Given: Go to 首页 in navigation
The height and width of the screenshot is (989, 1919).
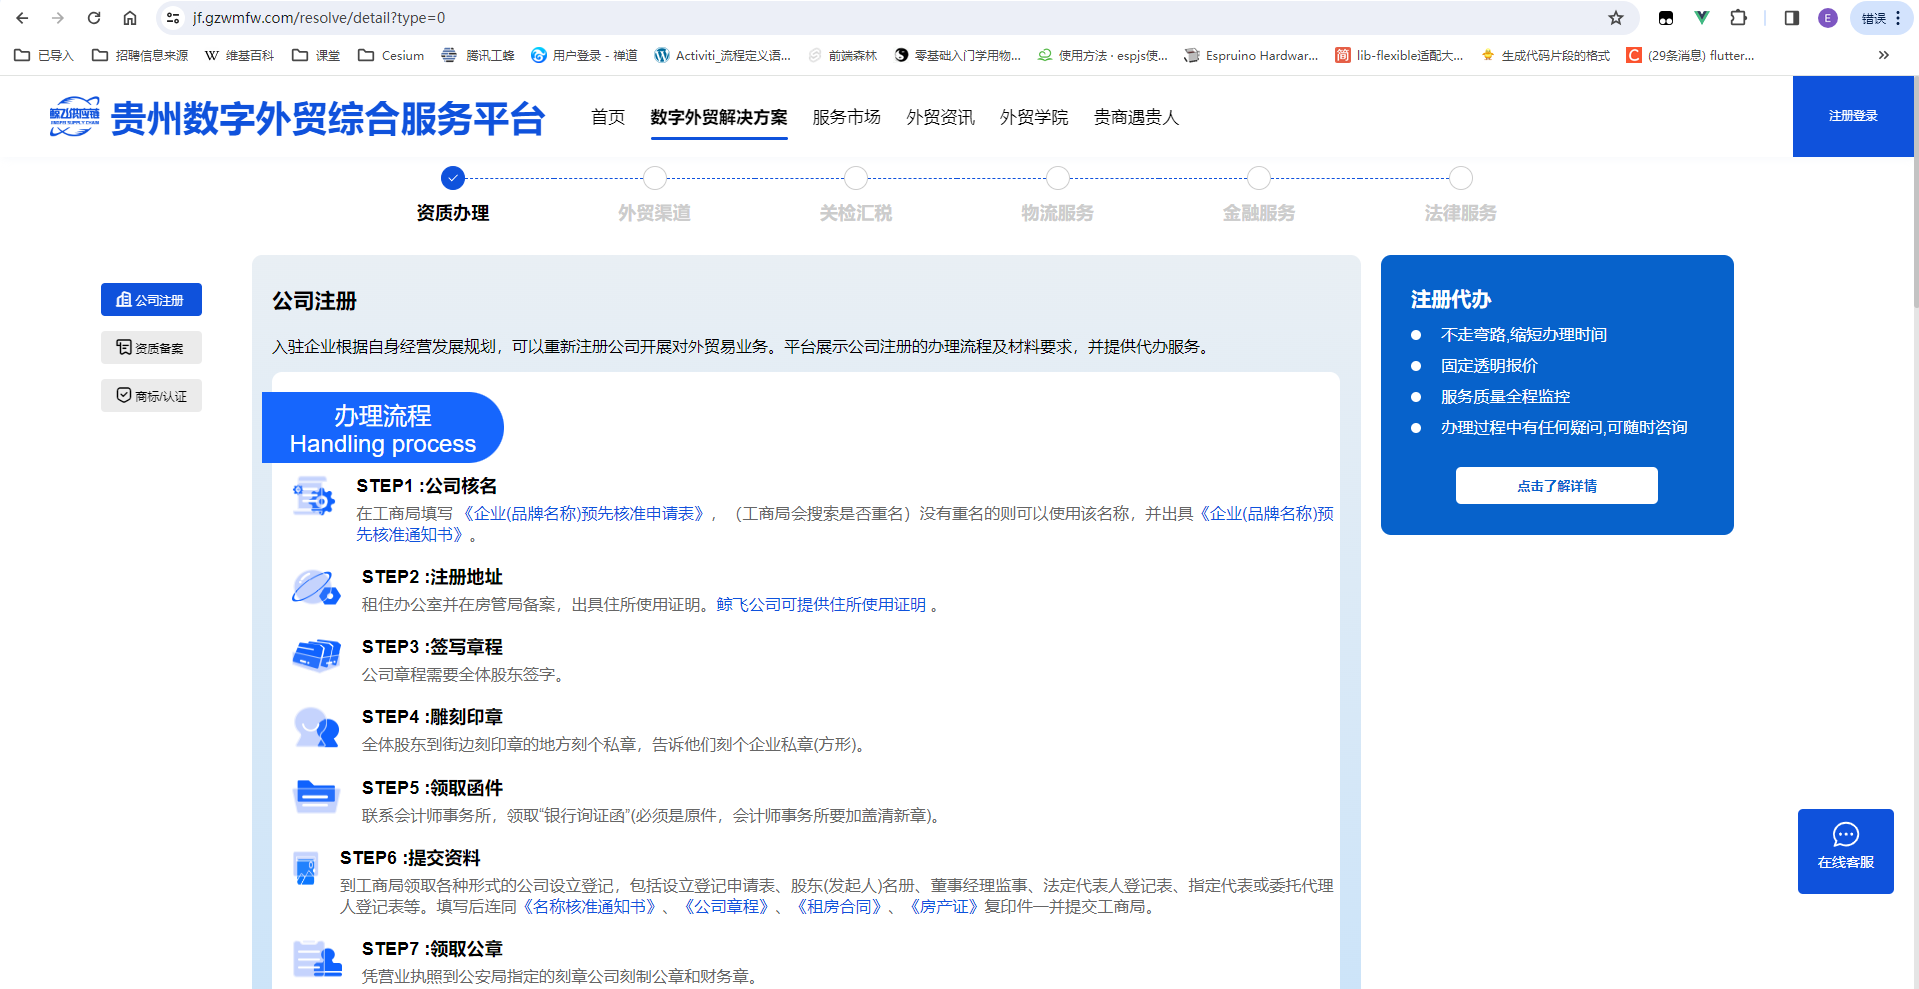Looking at the screenshot, I should [x=608, y=117].
